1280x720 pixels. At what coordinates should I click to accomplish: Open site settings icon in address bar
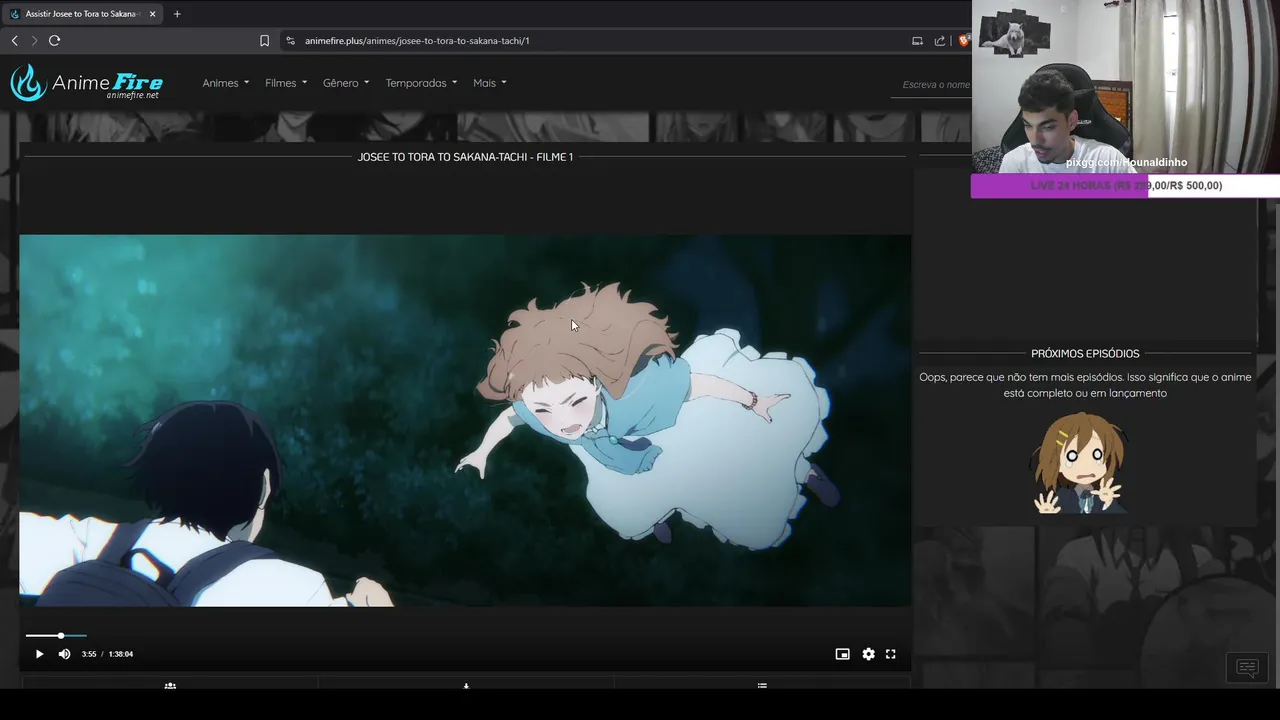click(x=290, y=41)
